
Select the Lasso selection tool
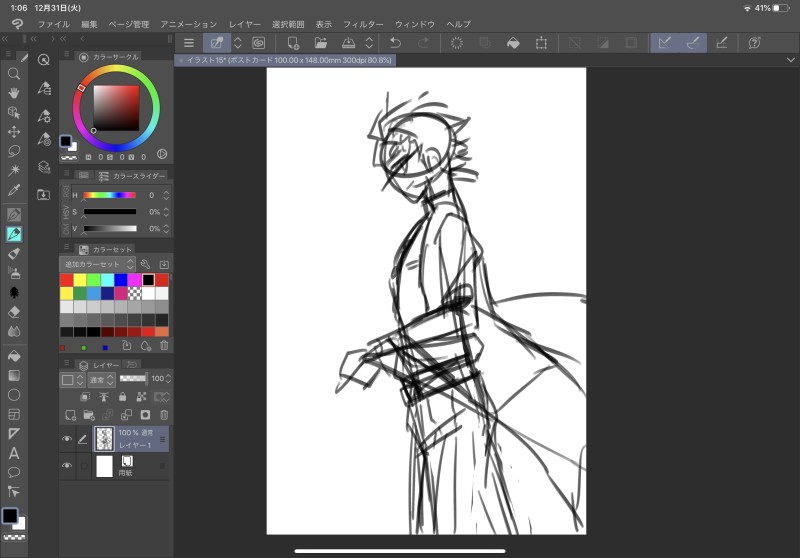click(x=14, y=151)
